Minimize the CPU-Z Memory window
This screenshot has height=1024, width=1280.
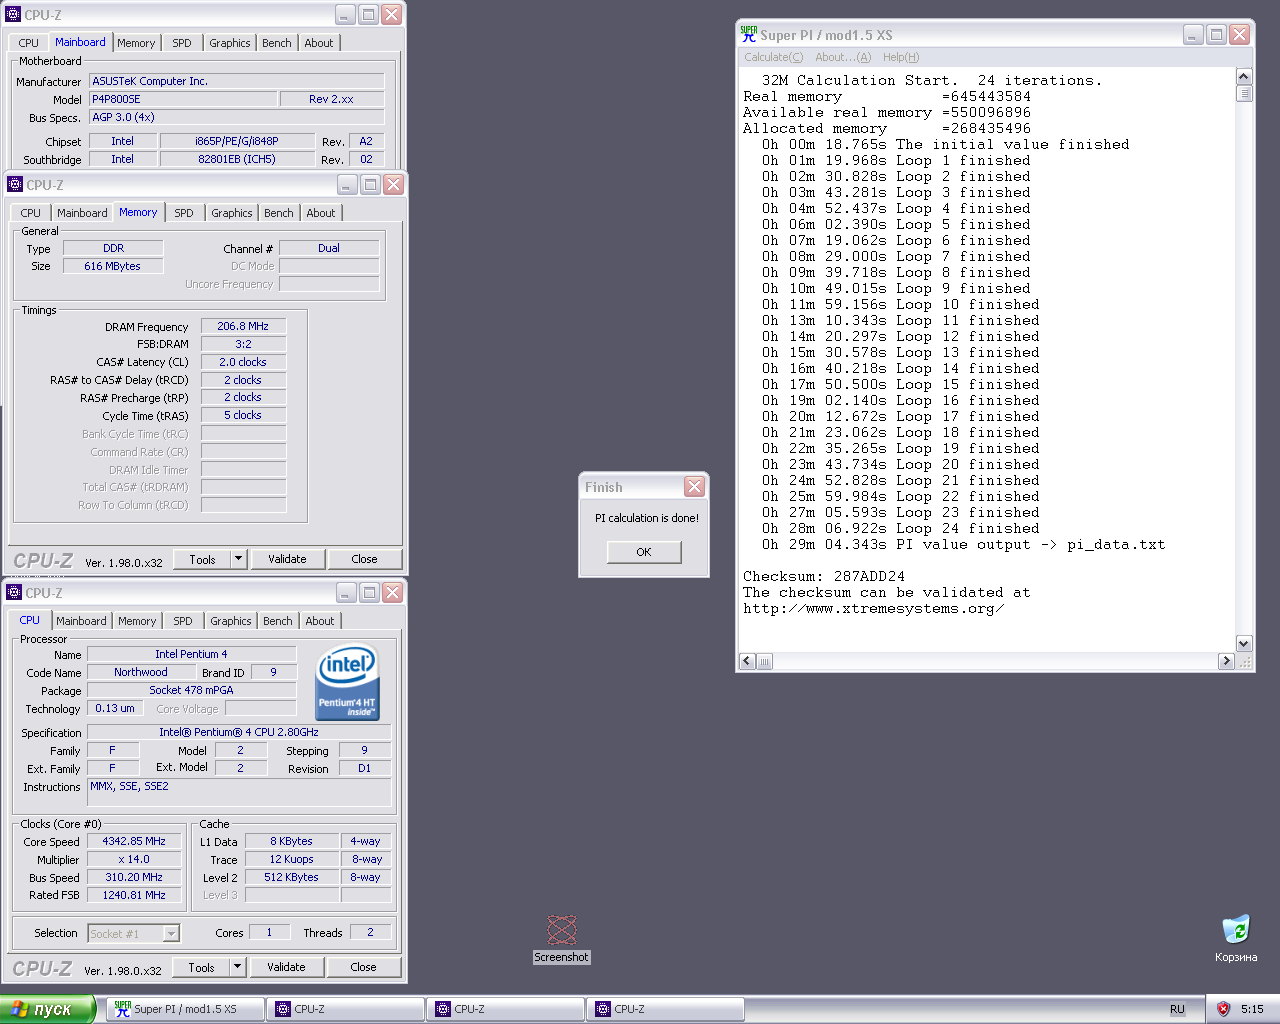click(x=347, y=185)
